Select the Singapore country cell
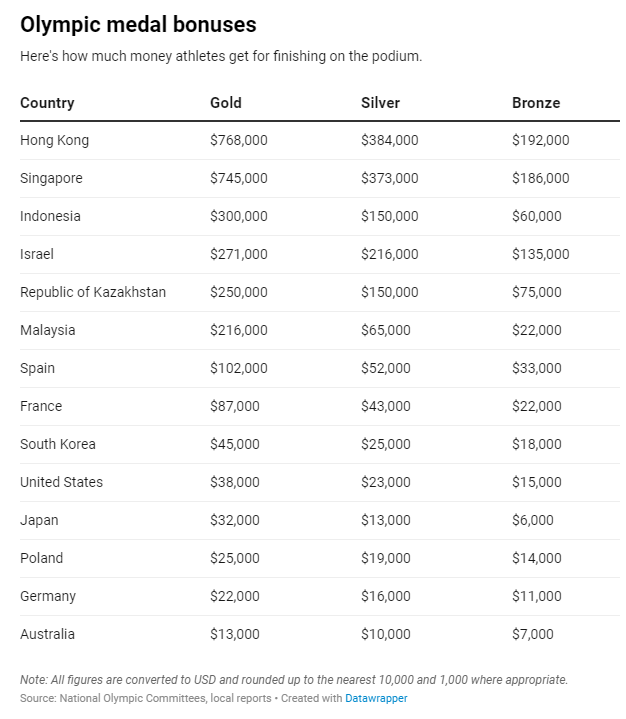 (x=51, y=179)
